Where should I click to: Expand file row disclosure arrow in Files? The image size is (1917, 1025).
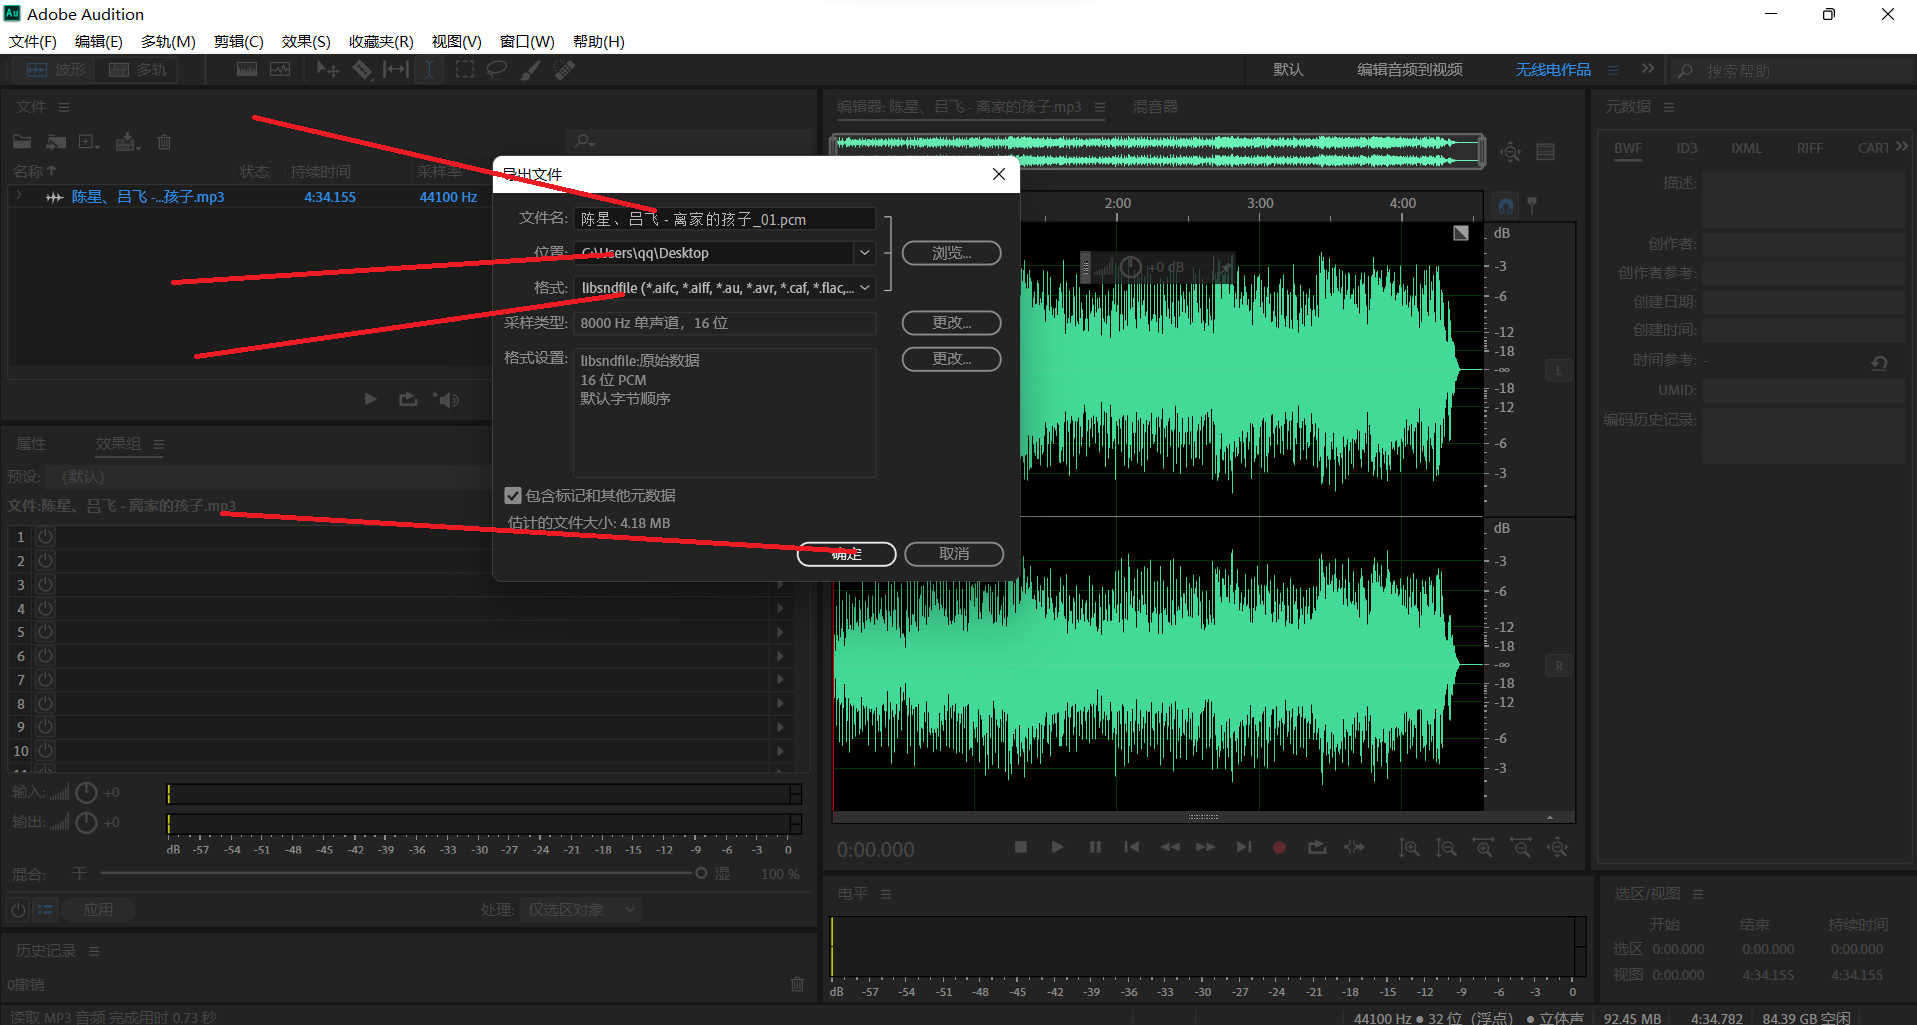pos(19,196)
